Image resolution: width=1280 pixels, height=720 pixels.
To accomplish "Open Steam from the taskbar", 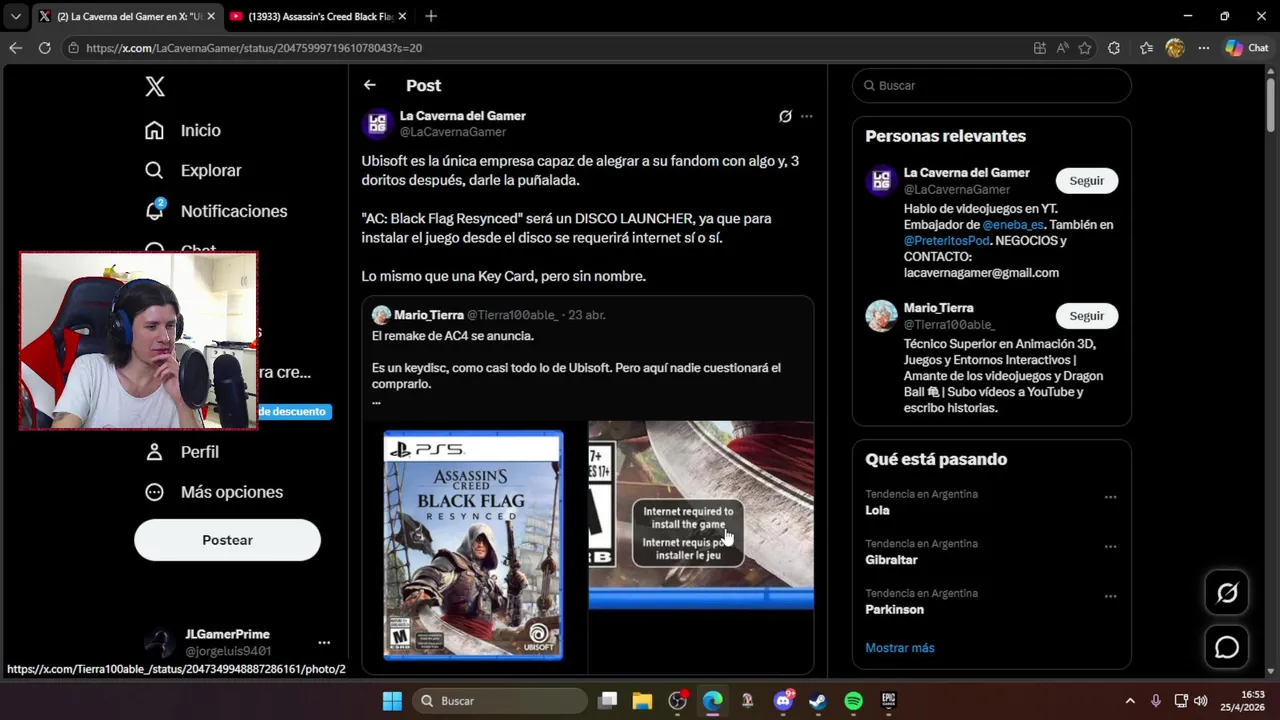I will pos(818,701).
